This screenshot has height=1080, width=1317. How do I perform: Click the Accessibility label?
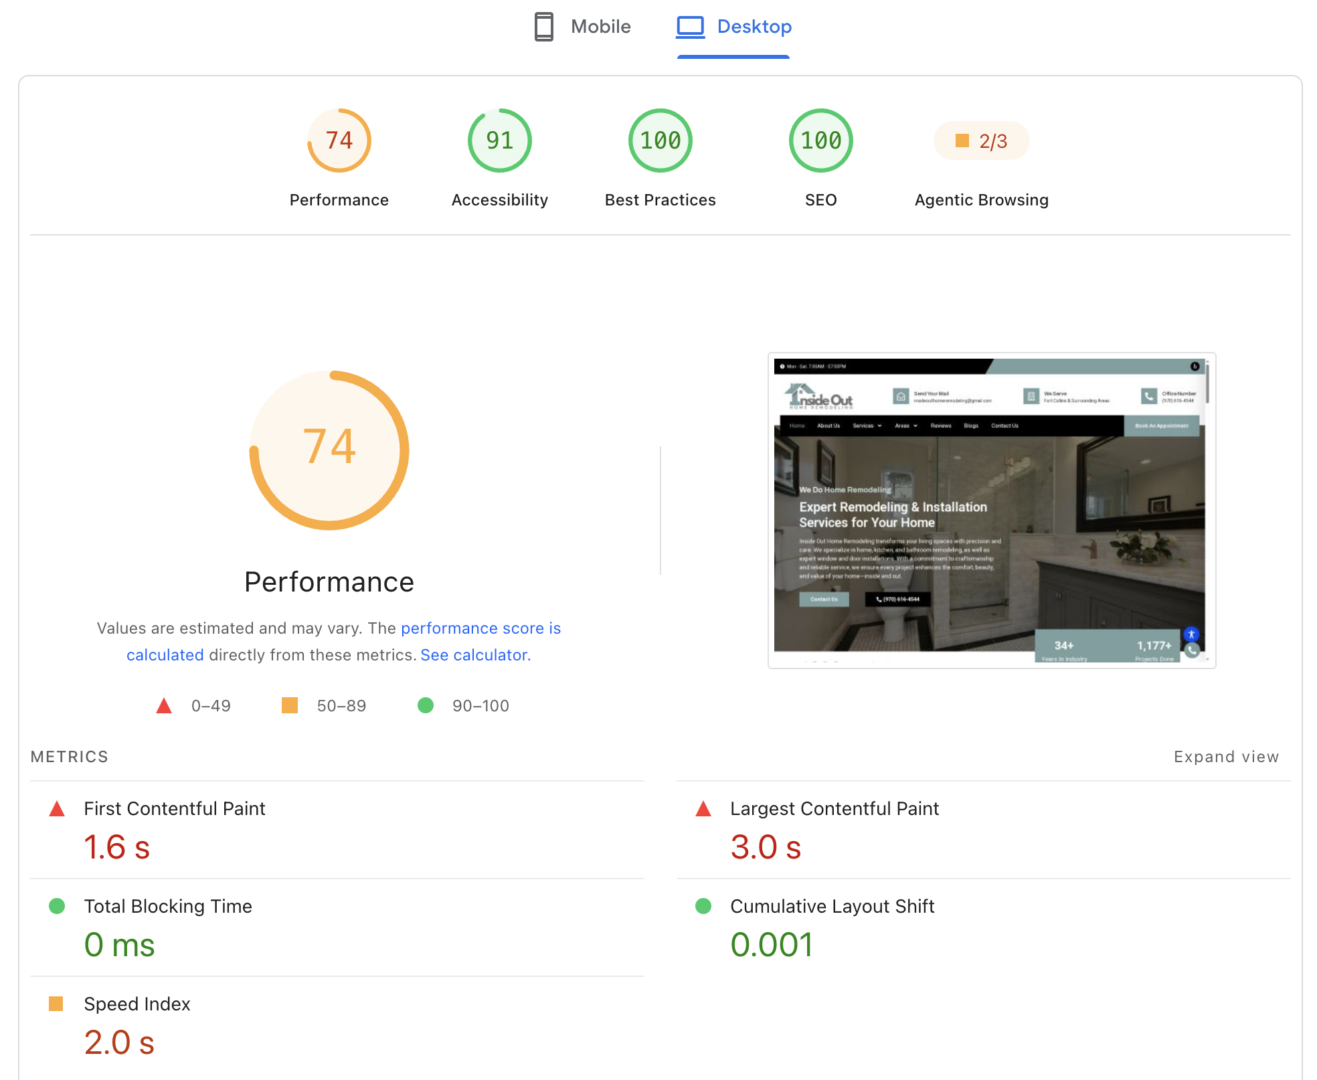point(500,200)
